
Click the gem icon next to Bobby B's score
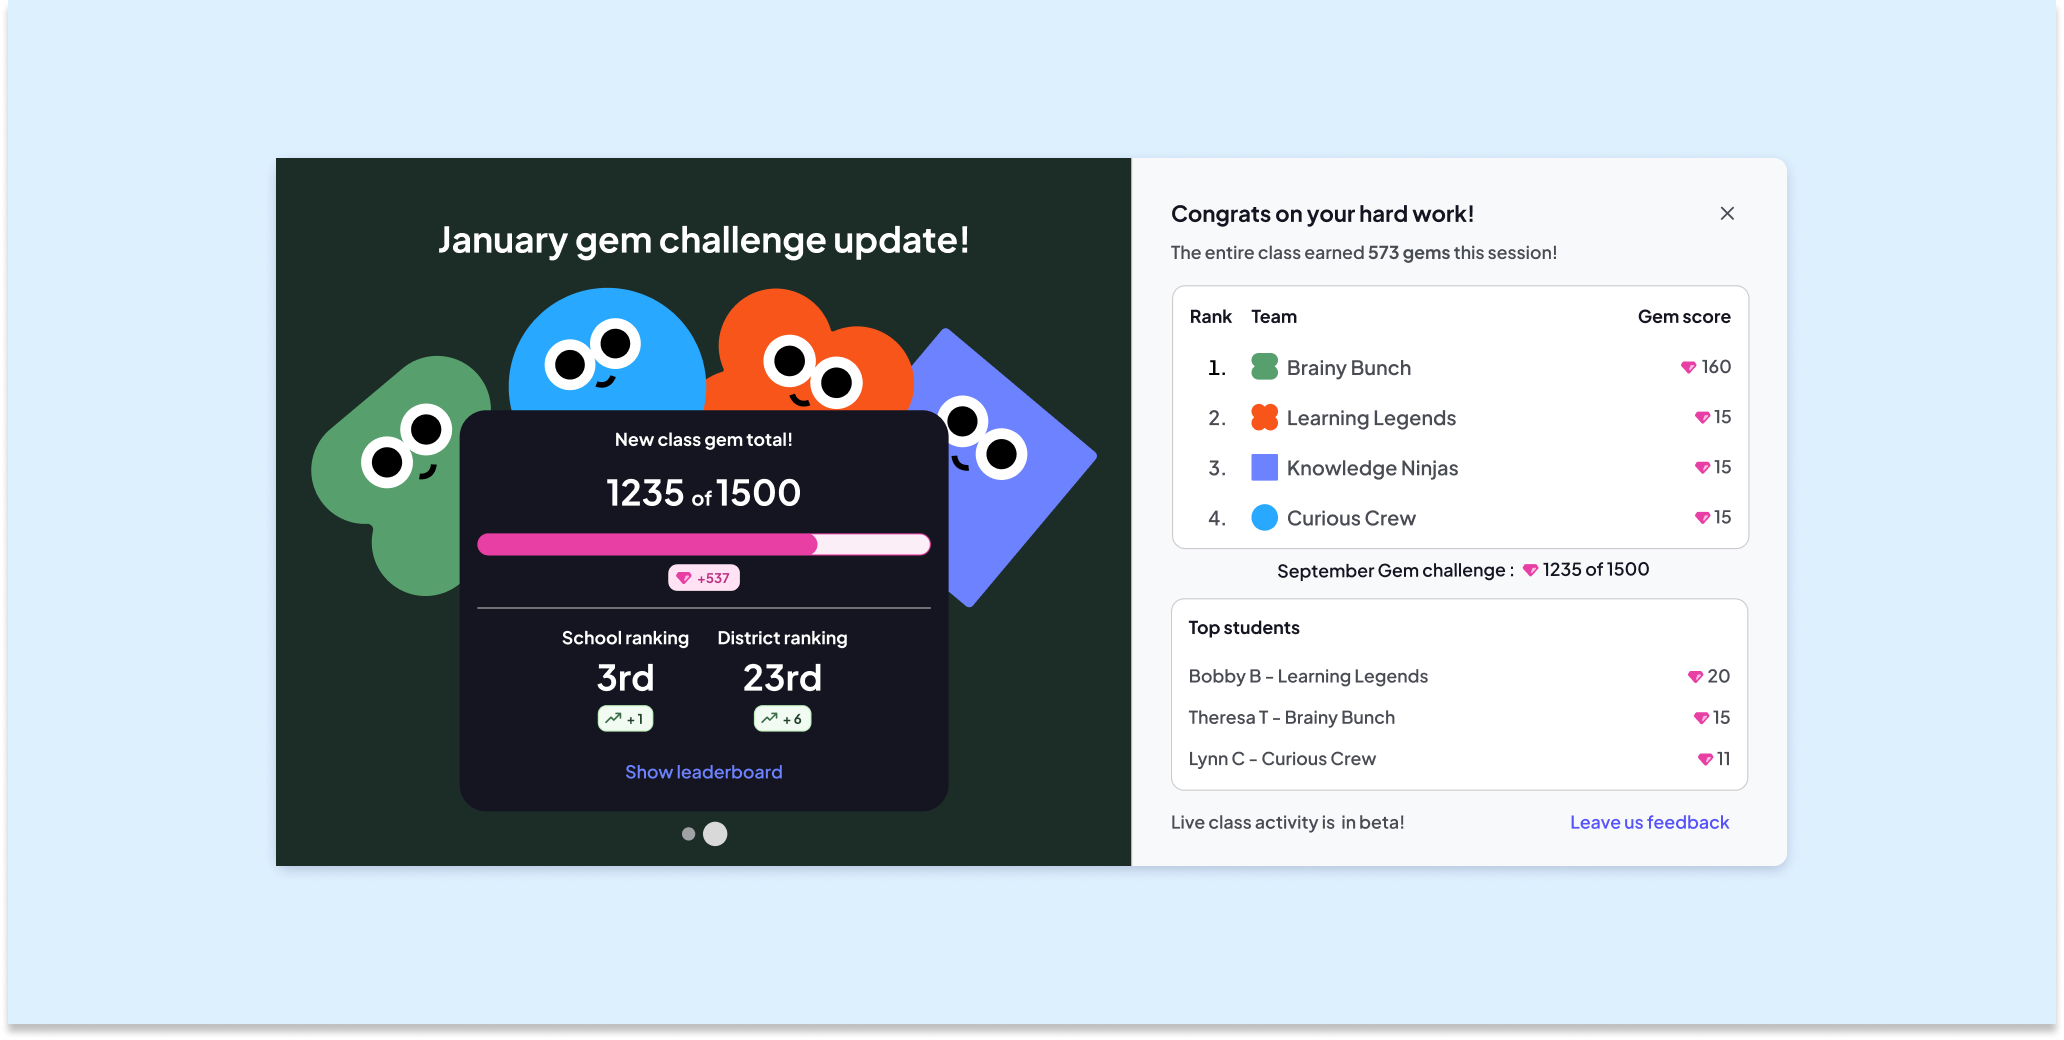(1695, 677)
